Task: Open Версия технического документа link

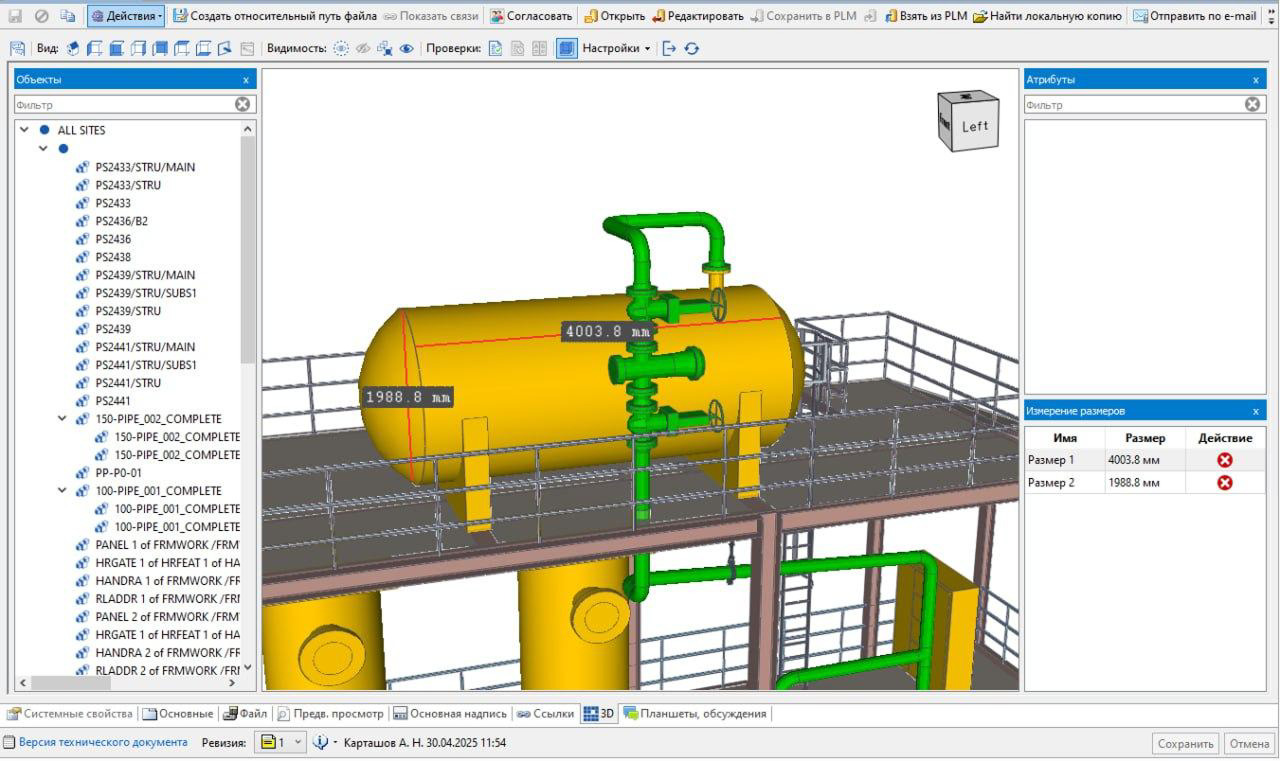Action: pyautogui.click(x=102, y=743)
